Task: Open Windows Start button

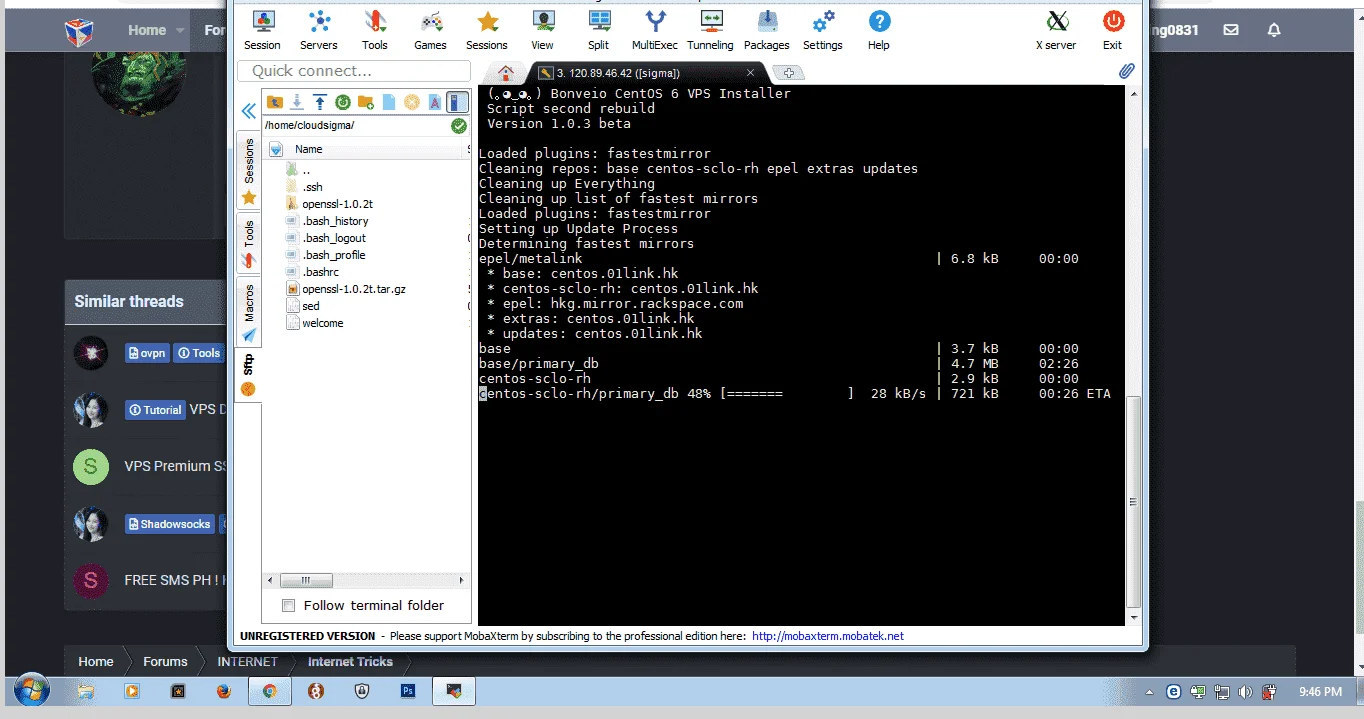Action: click(x=32, y=691)
